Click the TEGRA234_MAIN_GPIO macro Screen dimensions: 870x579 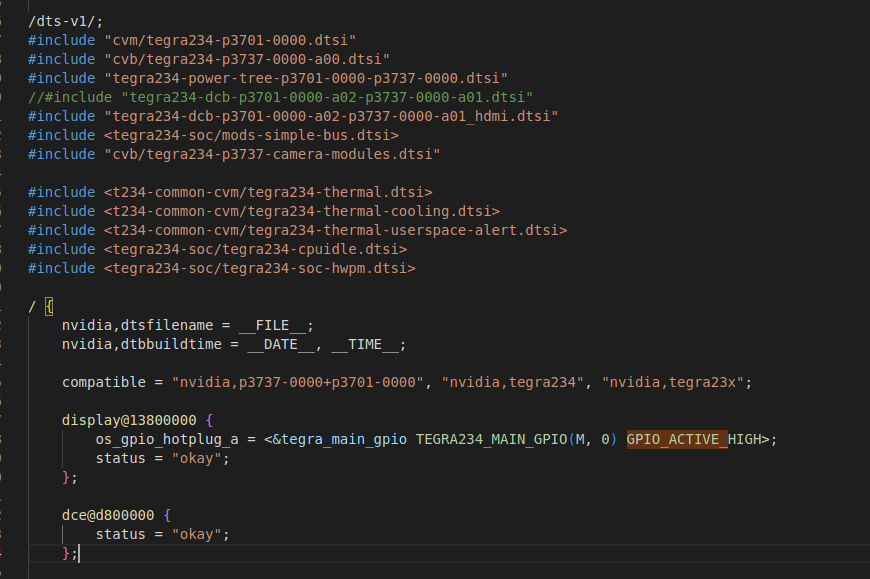tap(492, 439)
